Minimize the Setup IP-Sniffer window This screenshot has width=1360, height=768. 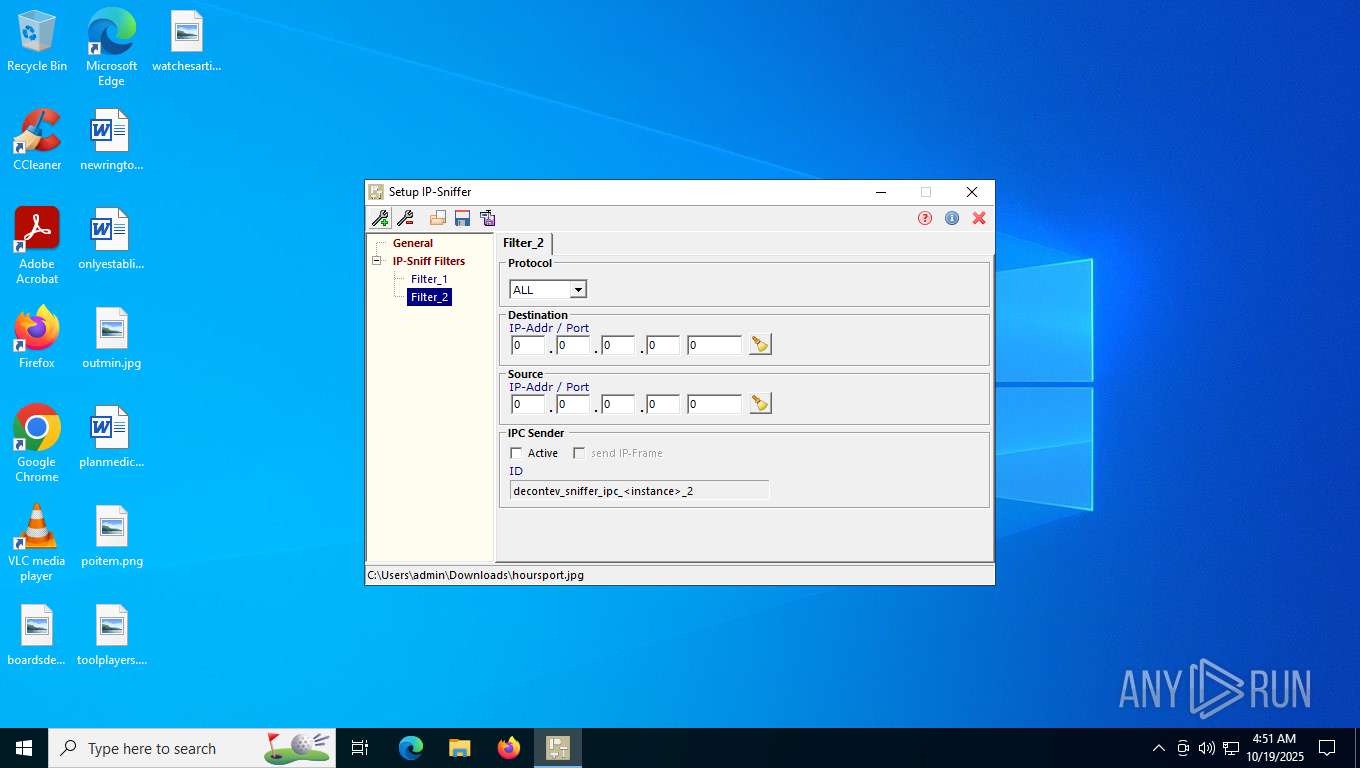(881, 192)
